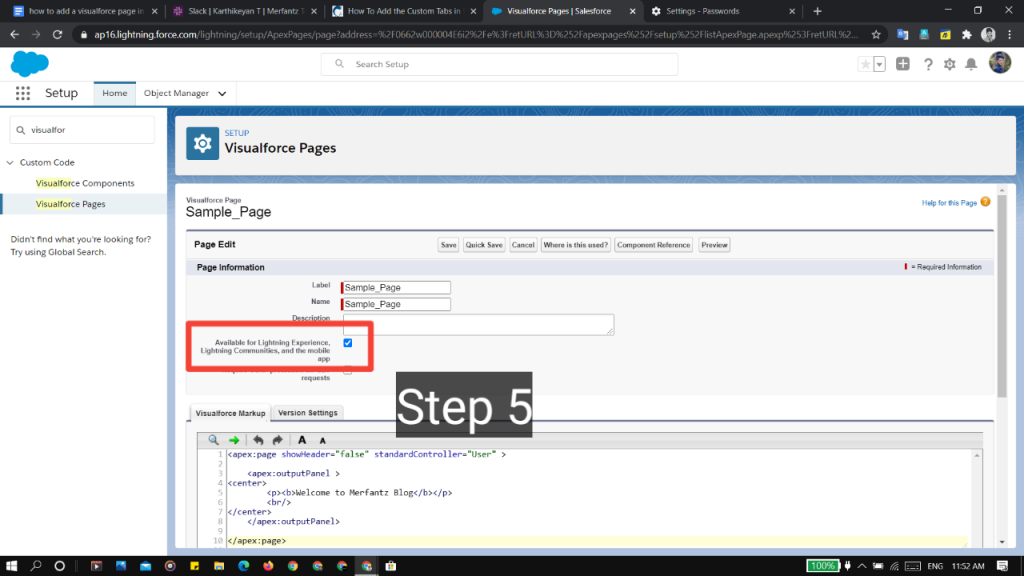The image size is (1024, 576).
Task: Click the green go-to-line arrow in editor
Action: (234, 440)
